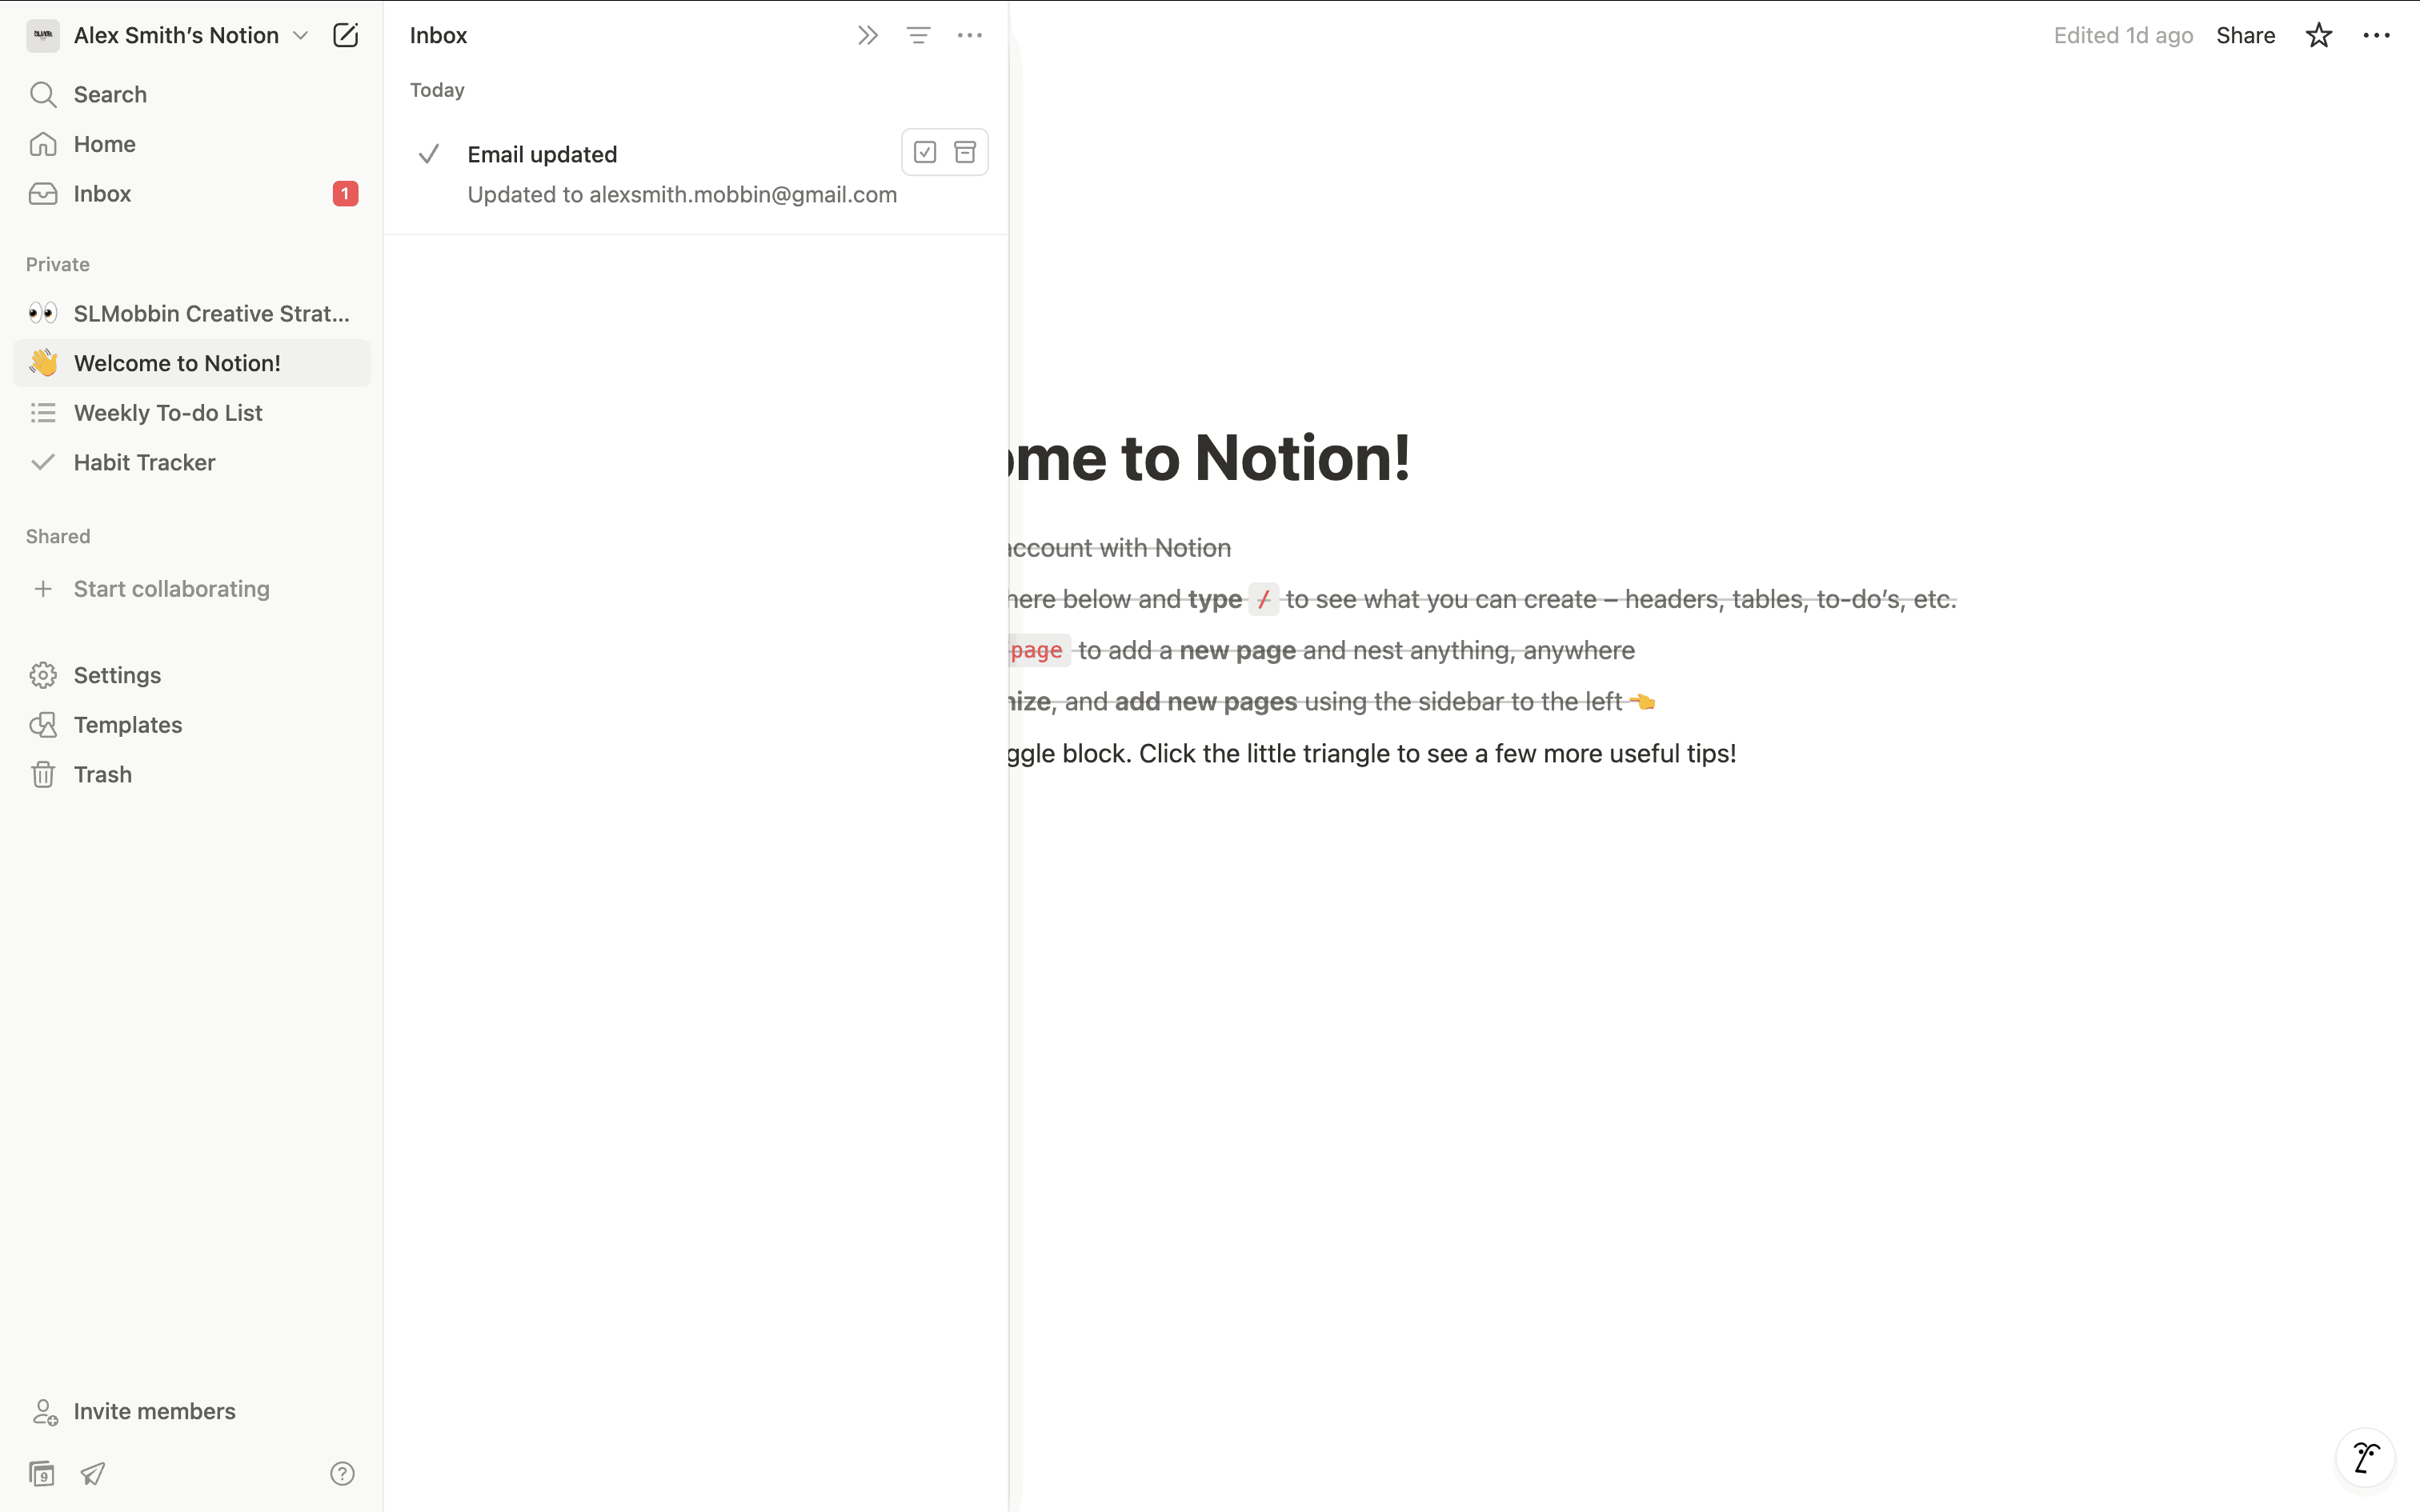This screenshot has width=2420, height=1512.
Task: Collapse the Inbox panel with double chevron
Action: [867, 36]
